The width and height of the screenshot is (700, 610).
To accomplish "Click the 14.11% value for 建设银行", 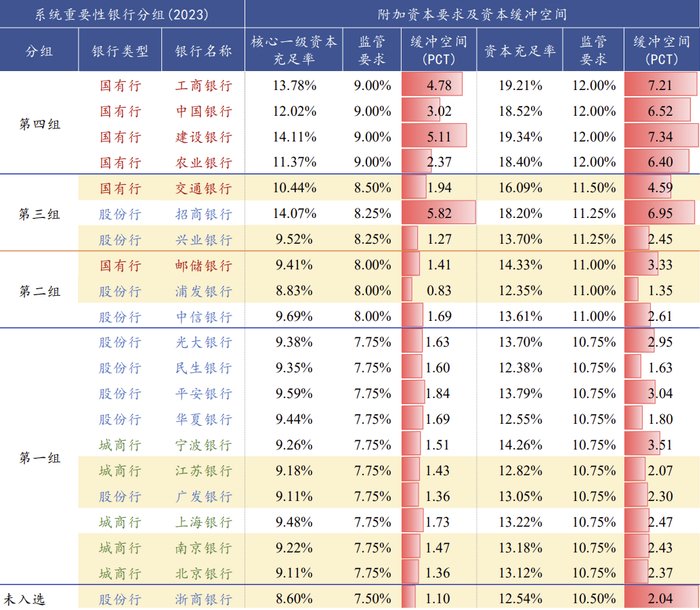I will (x=294, y=137).
